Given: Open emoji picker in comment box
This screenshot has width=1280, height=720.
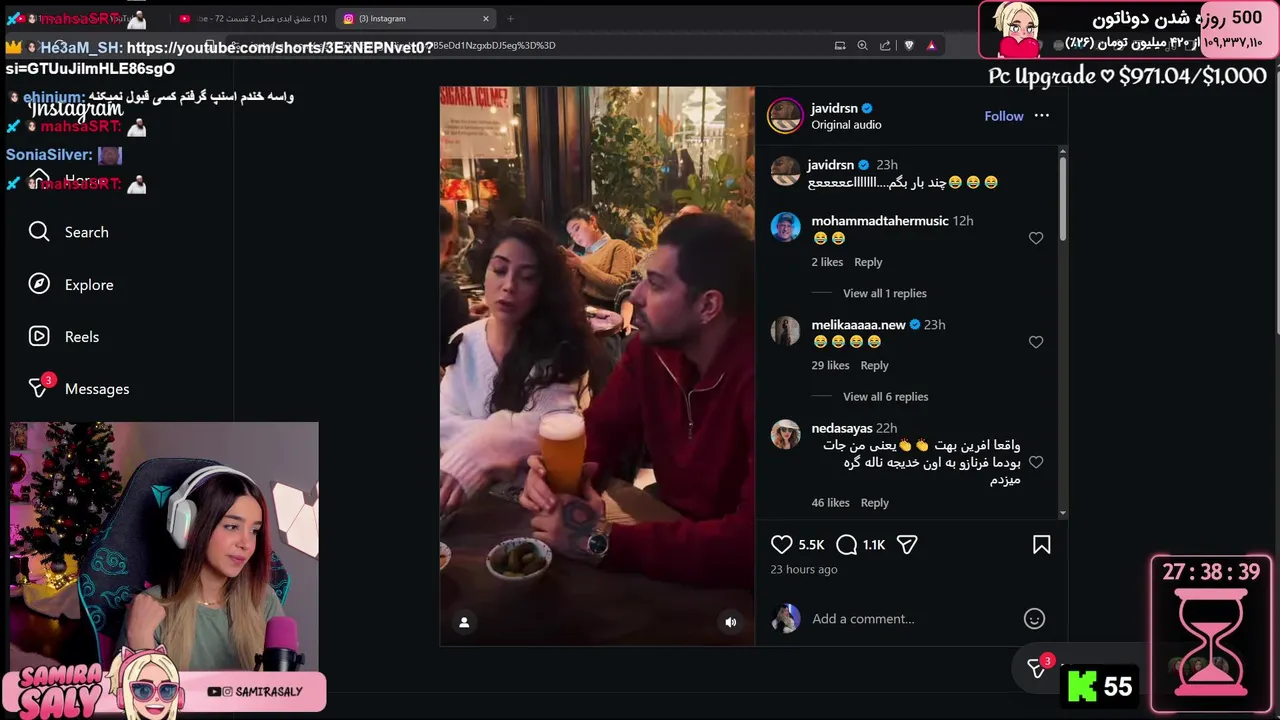Looking at the screenshot, I should coord(1034,619).
